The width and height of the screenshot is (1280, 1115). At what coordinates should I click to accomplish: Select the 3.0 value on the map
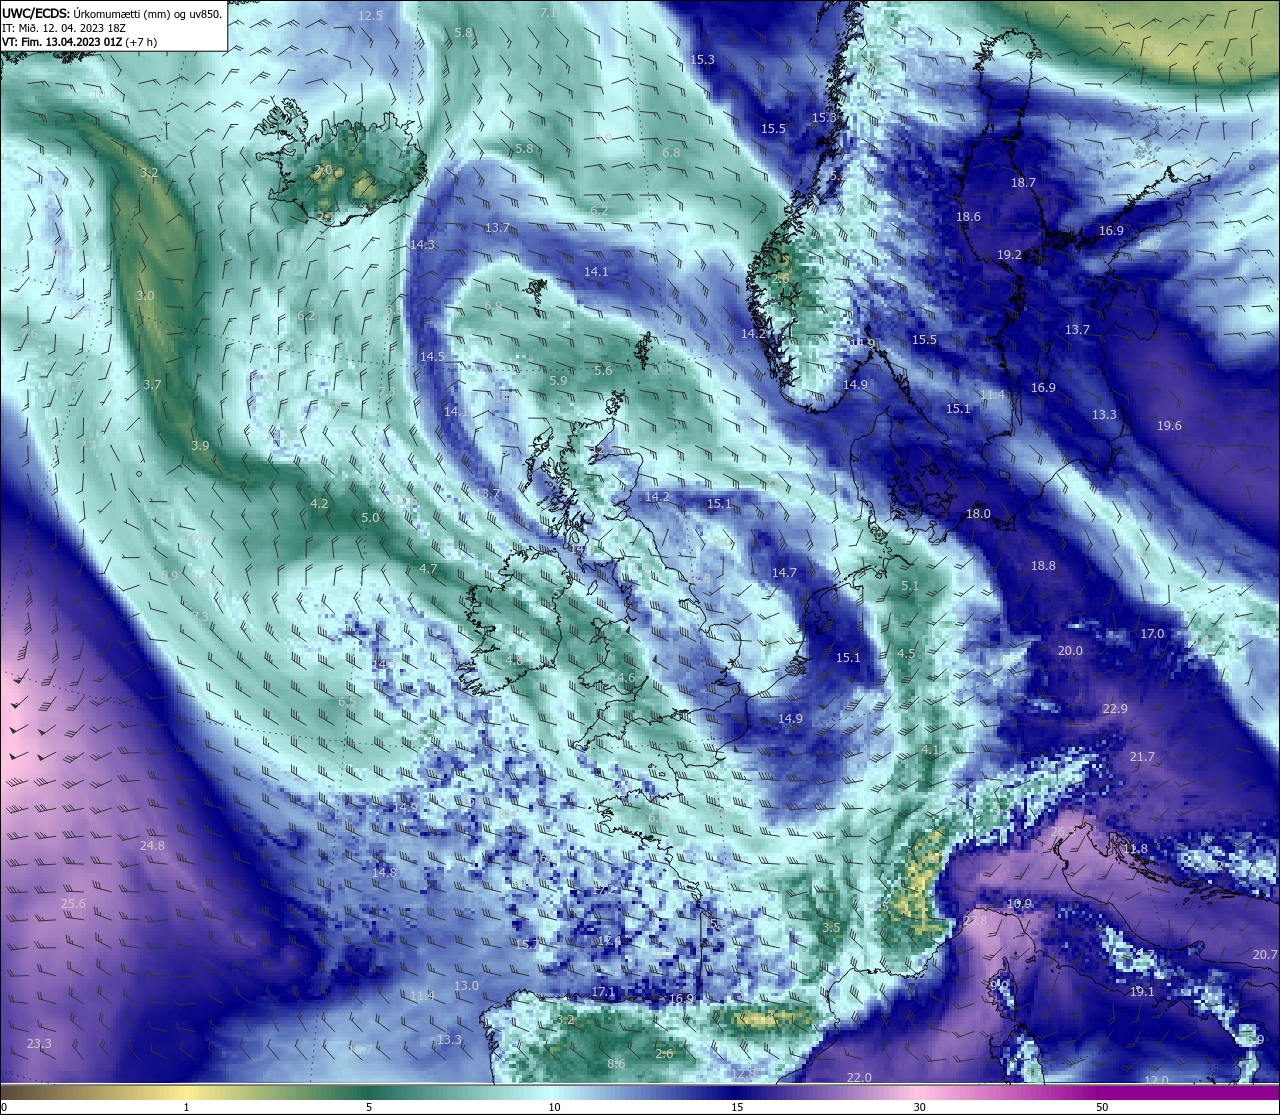point(145,296)
